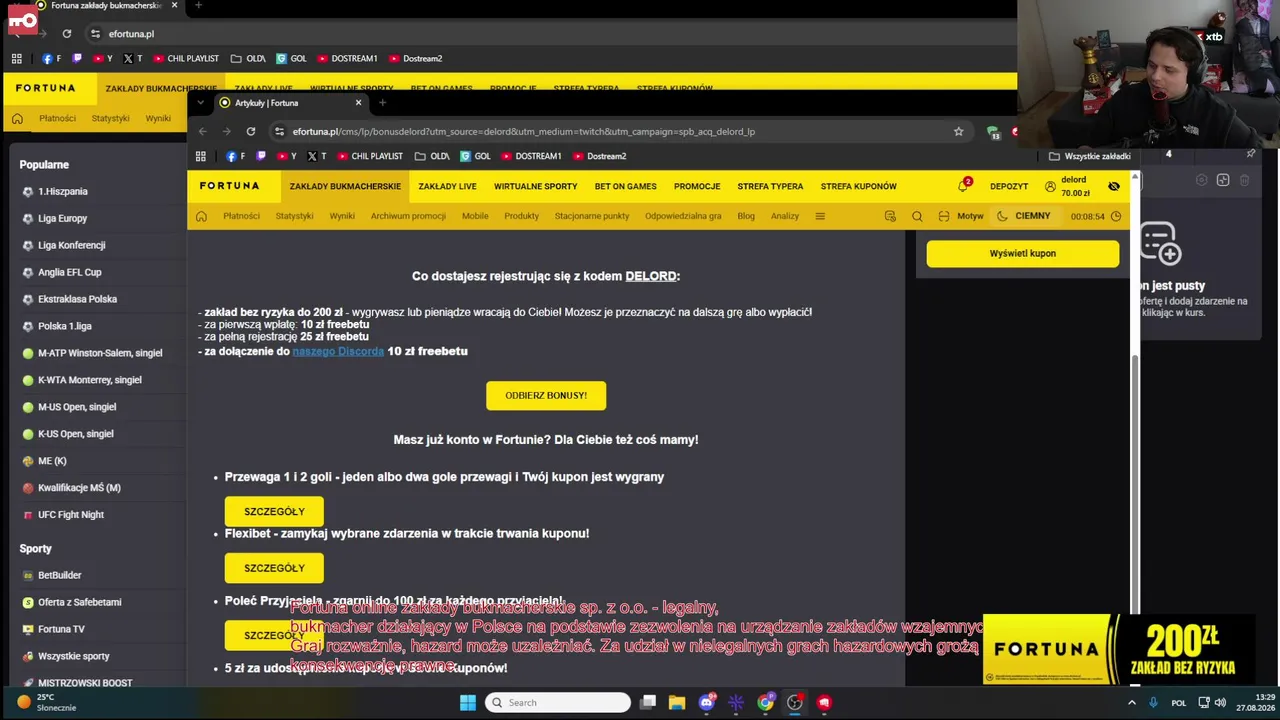Open Stacjonarne punkty link

coord(592,216)
